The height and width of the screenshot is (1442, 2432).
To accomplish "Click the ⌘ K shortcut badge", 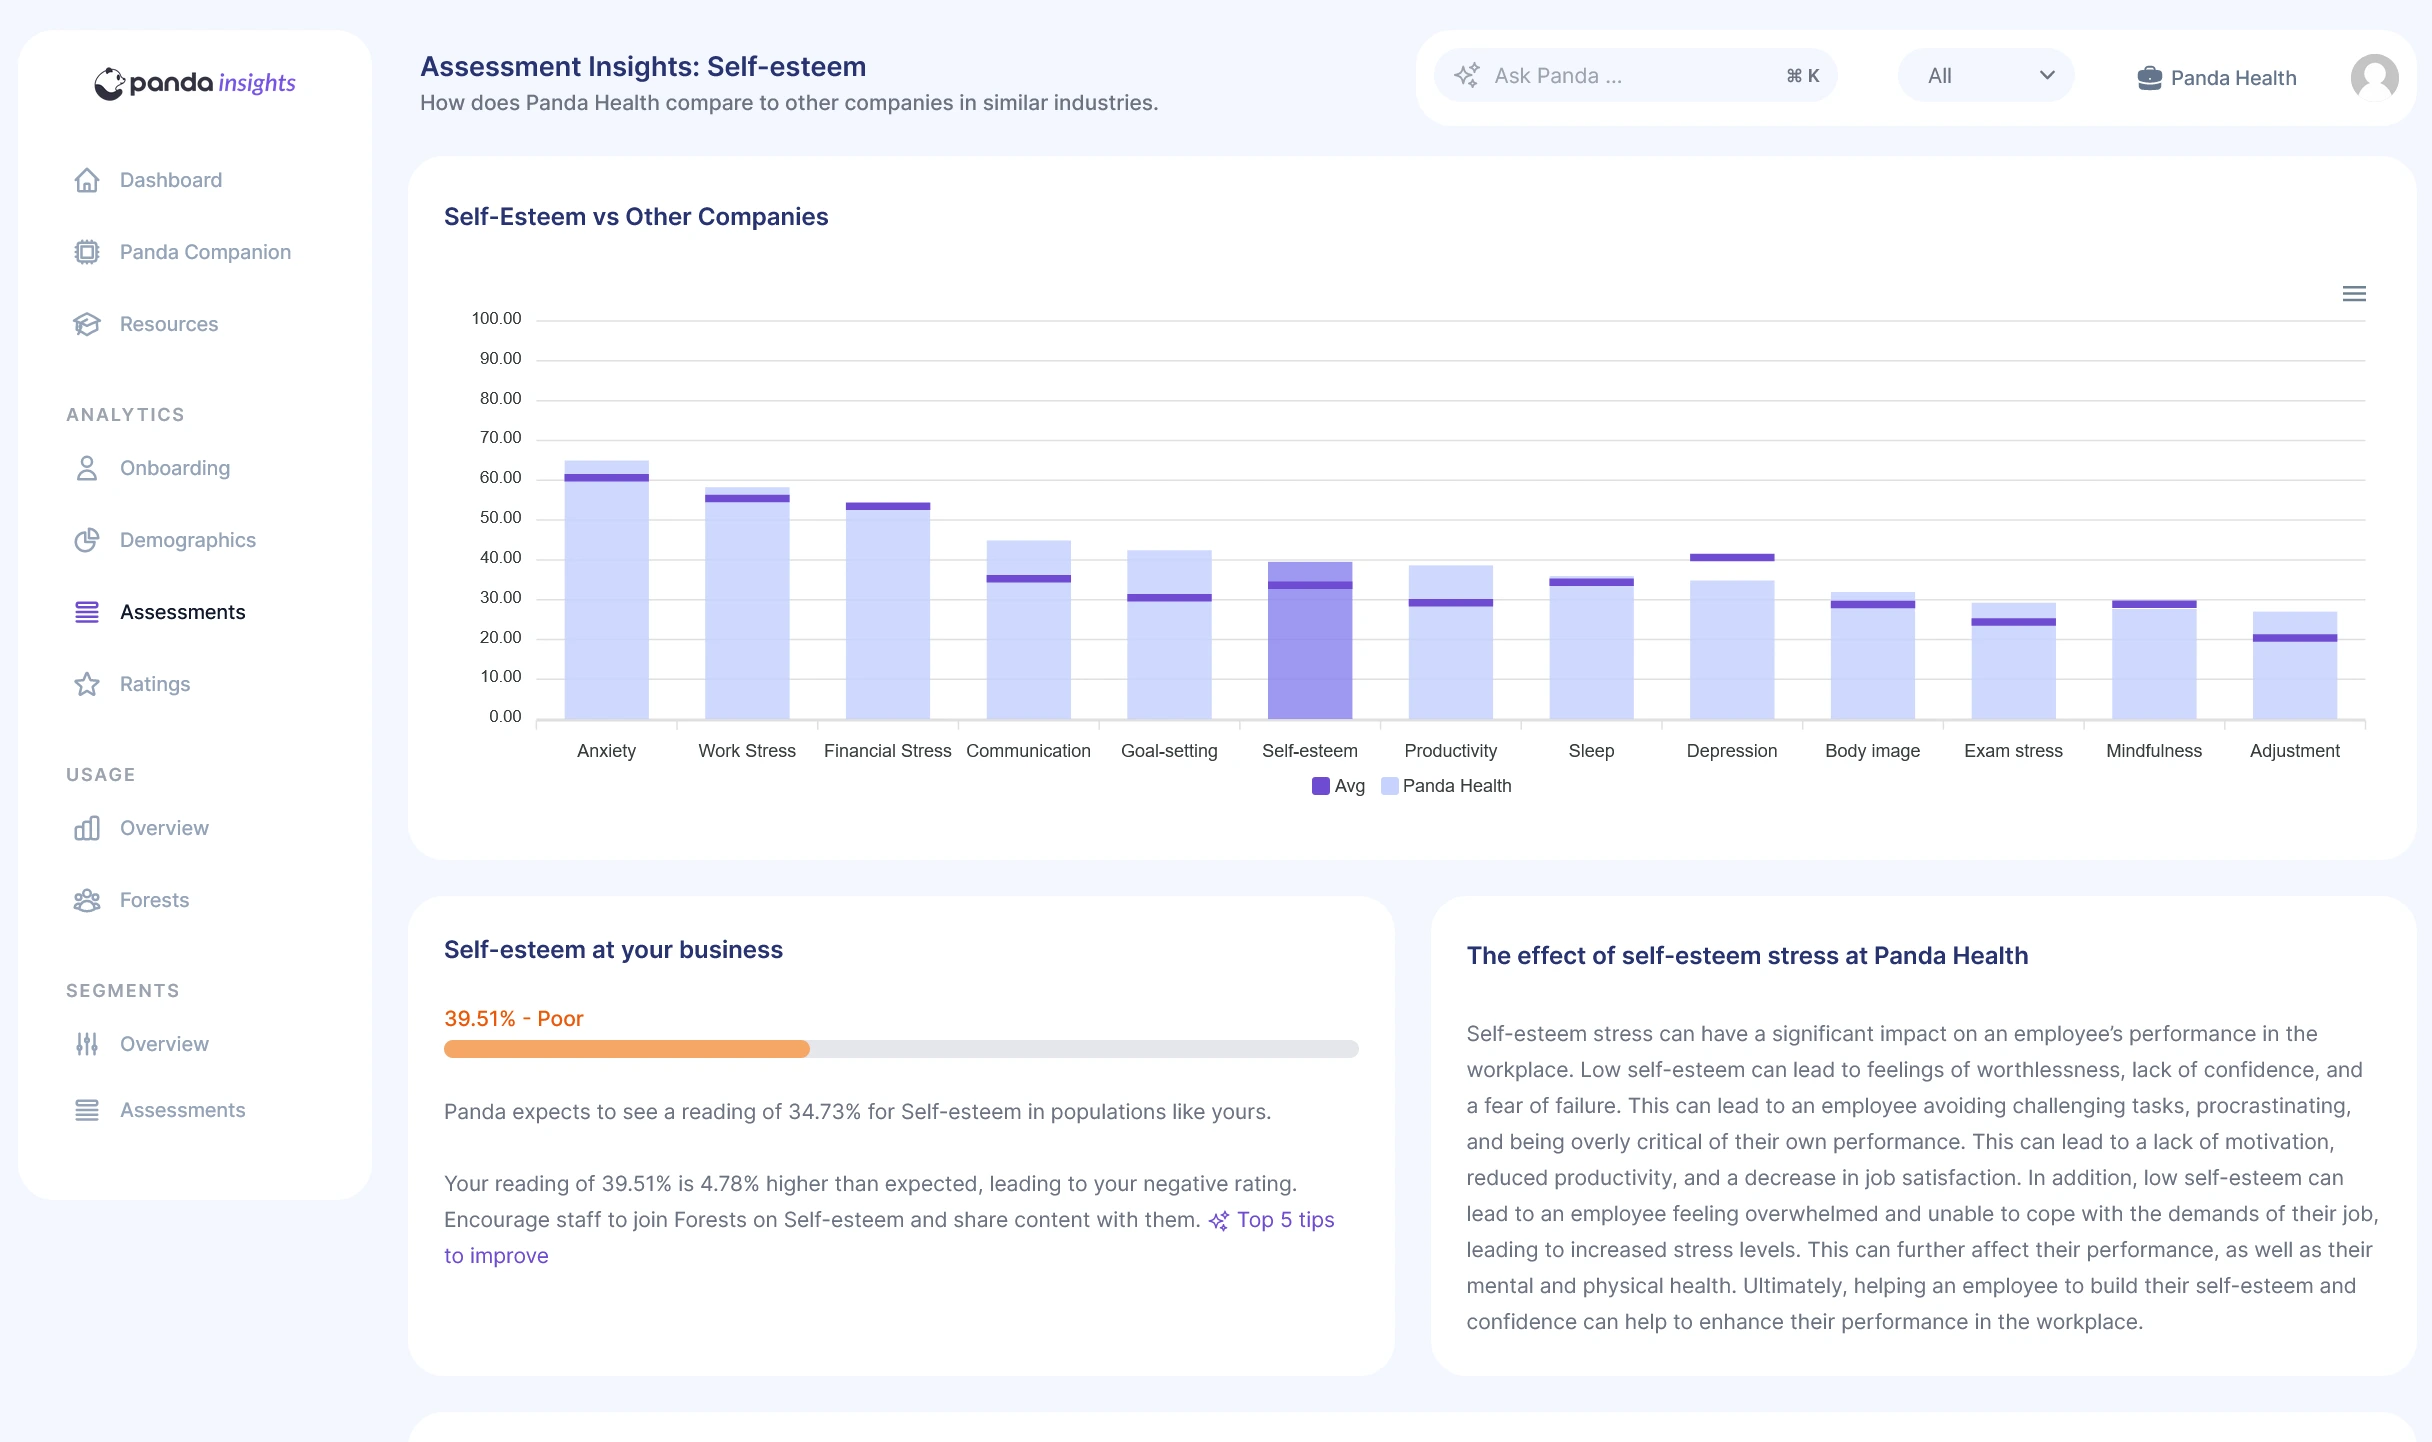I will 1802,76.
